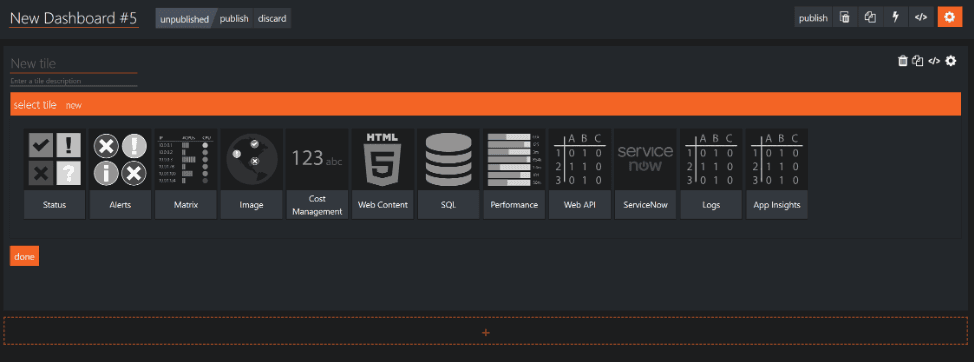Click the unpublished status label
The width and height of the screenshot is (974, 362).
[184, 19]
